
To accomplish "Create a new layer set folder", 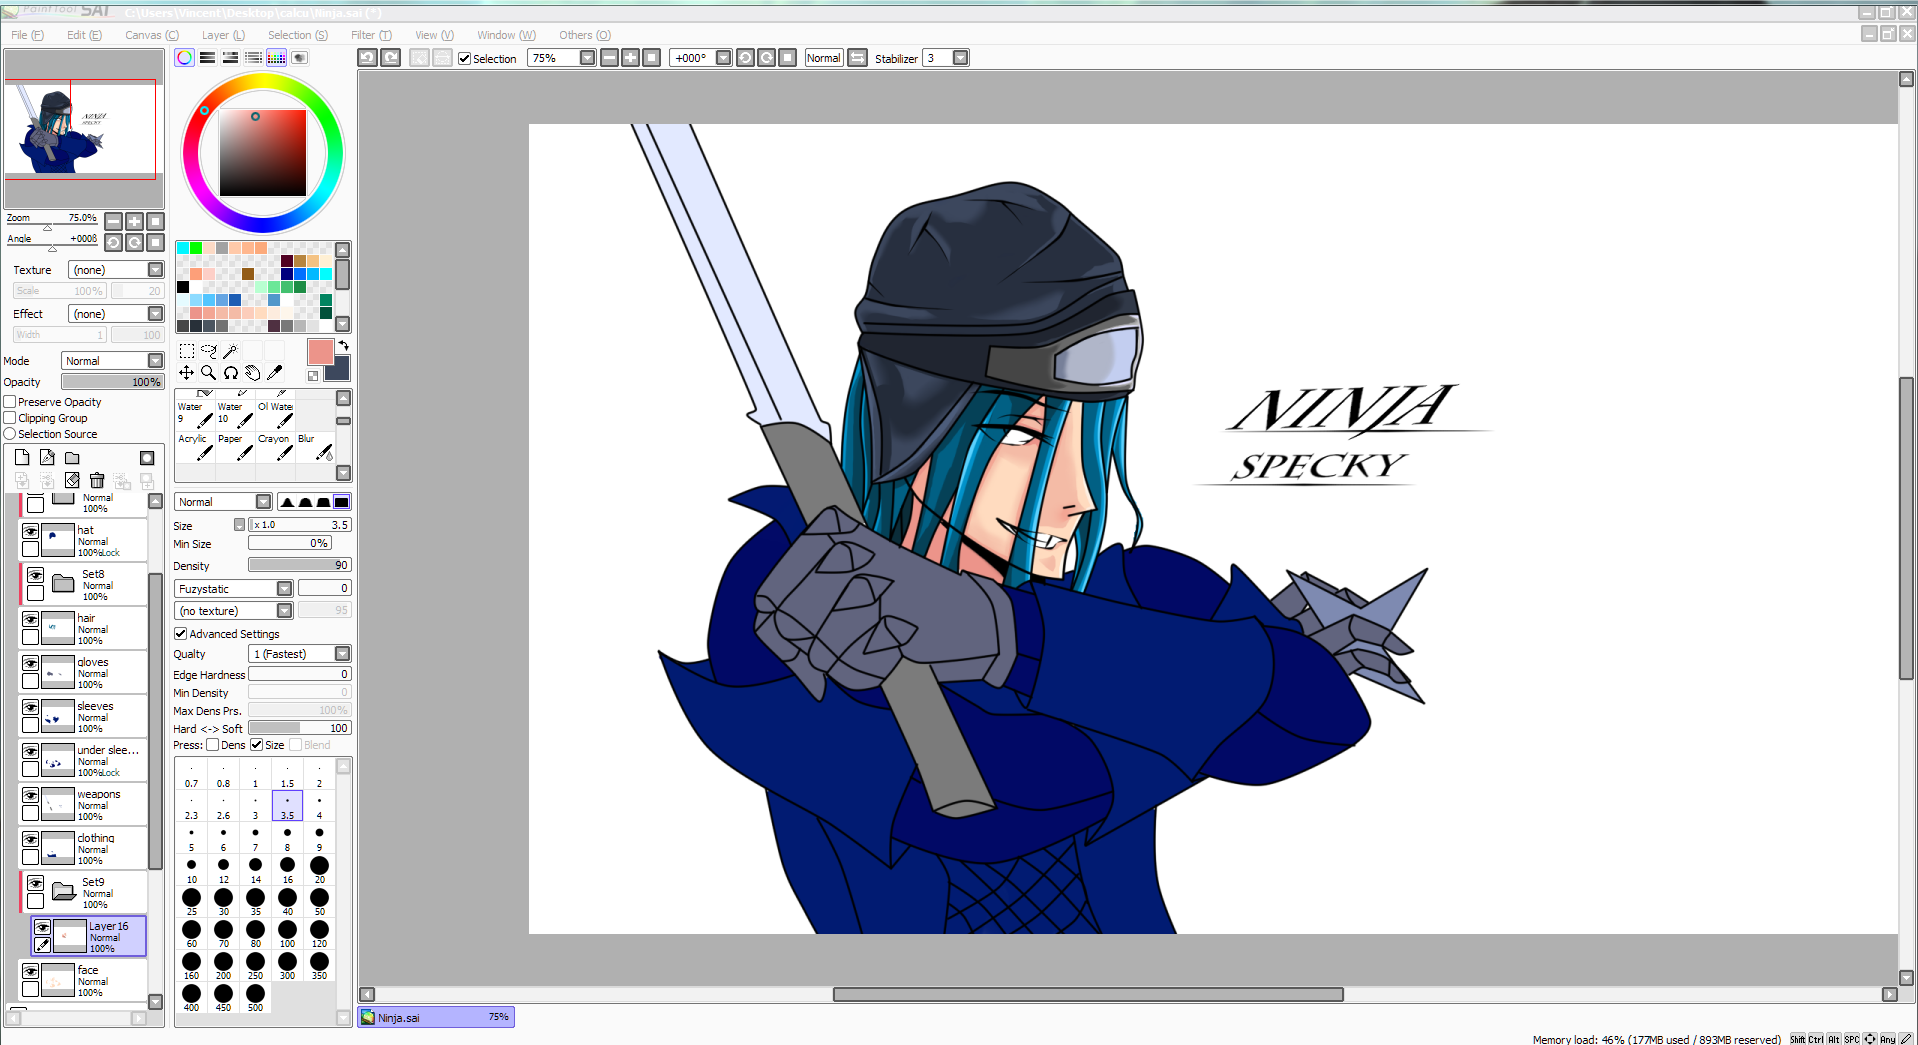I will pos(72,458).
